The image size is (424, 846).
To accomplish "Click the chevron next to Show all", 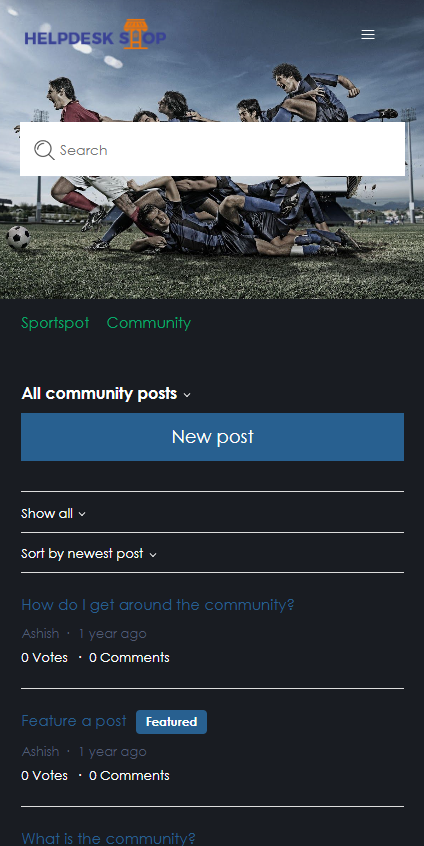I will 82,514.
